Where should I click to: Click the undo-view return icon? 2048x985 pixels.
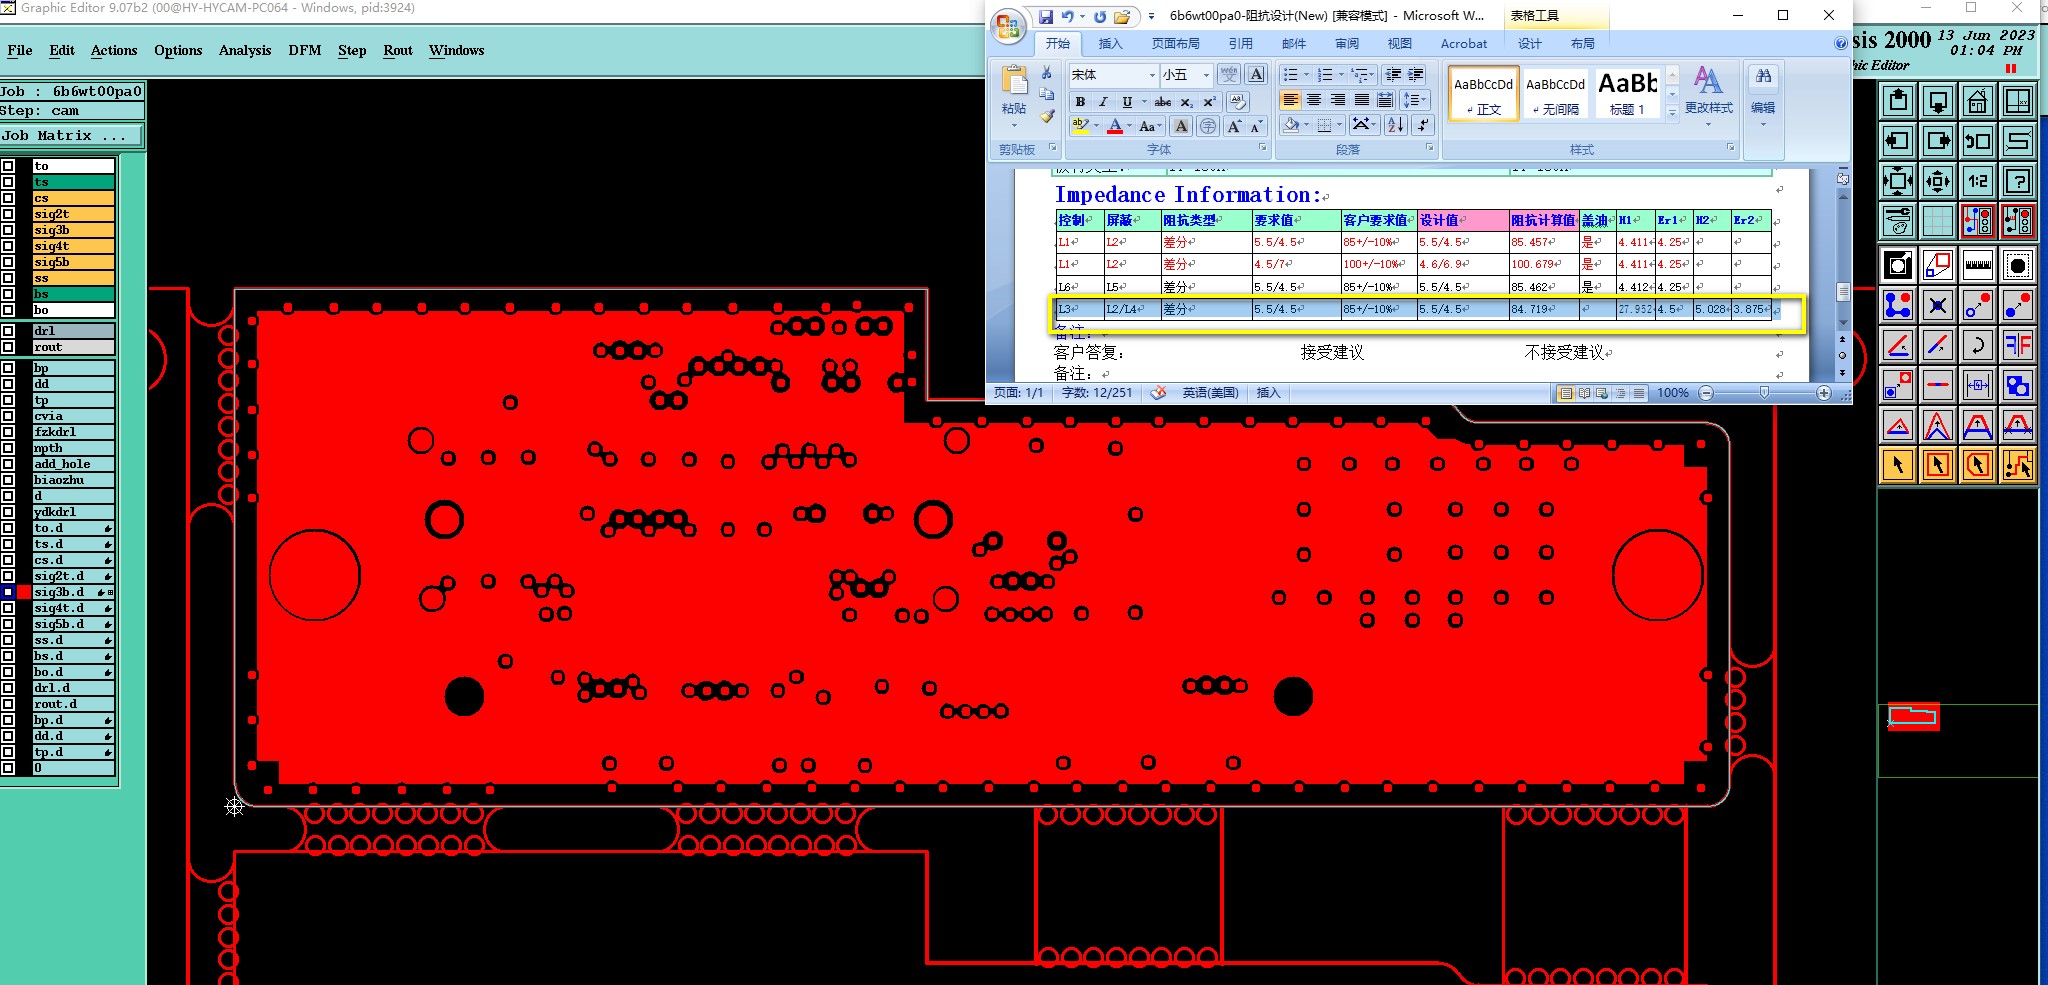click(1978, 141)
